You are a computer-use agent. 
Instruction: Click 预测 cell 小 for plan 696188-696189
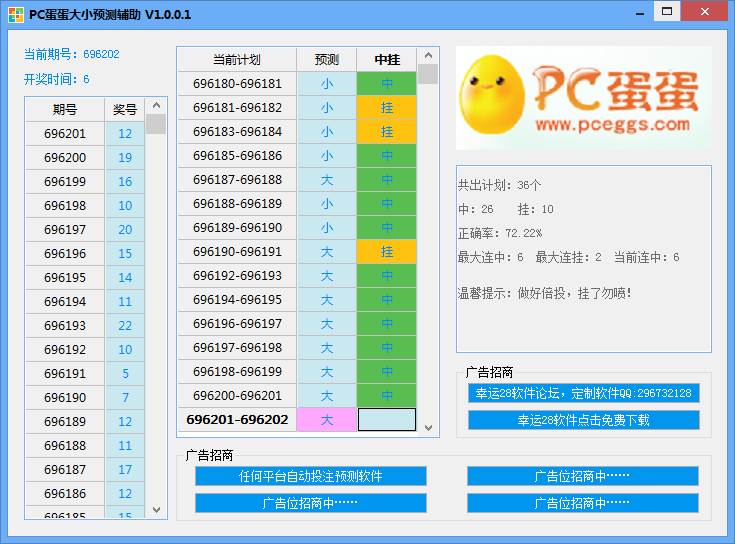[x=327, y=203]
